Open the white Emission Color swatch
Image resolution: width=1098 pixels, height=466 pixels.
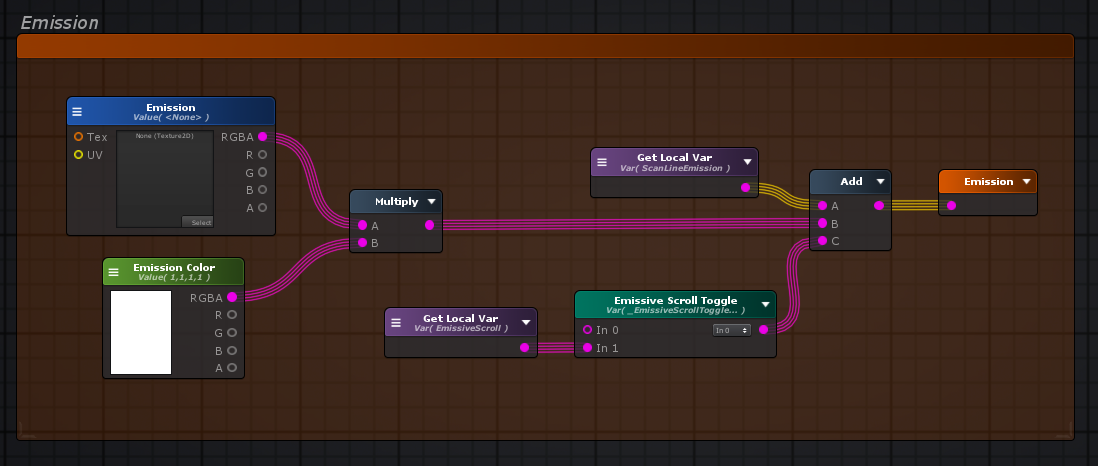(141, 332)
